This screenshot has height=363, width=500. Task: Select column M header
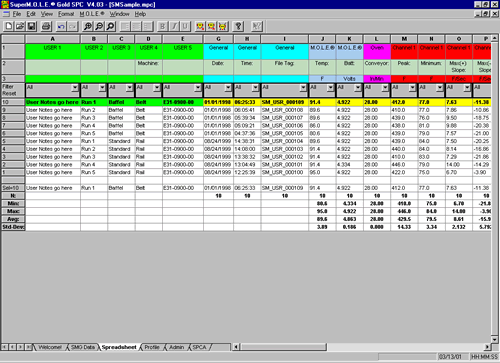[x=404, y=39]
